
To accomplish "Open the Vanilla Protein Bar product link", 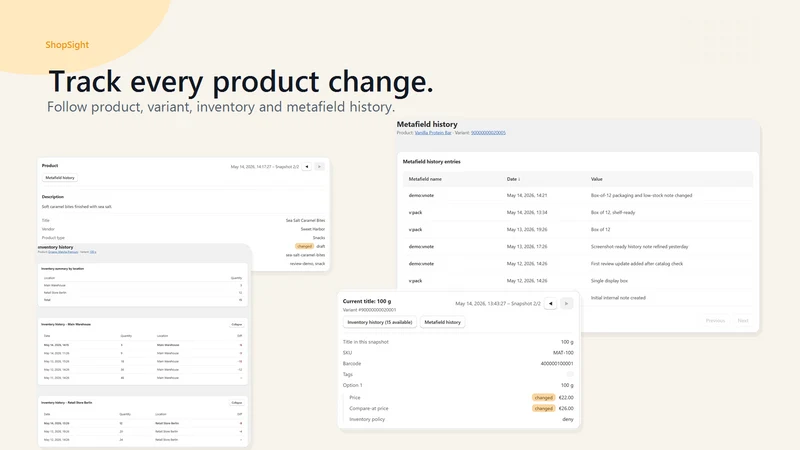I will [x=433, y=133].
